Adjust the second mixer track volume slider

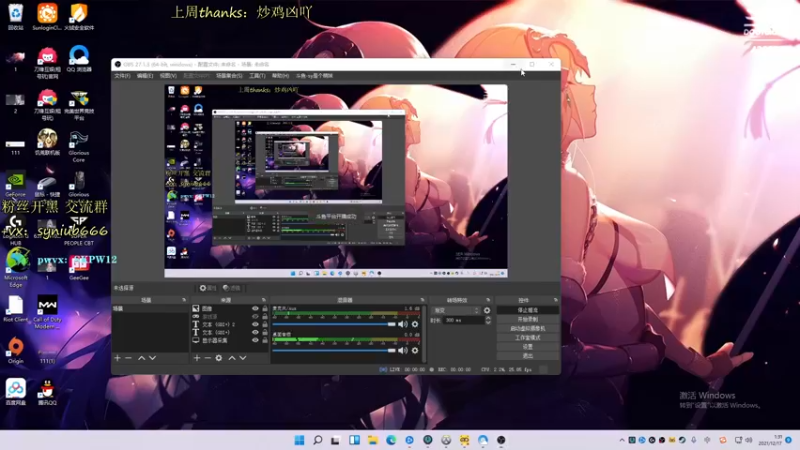pyautogui.click(x=334, y=351)
